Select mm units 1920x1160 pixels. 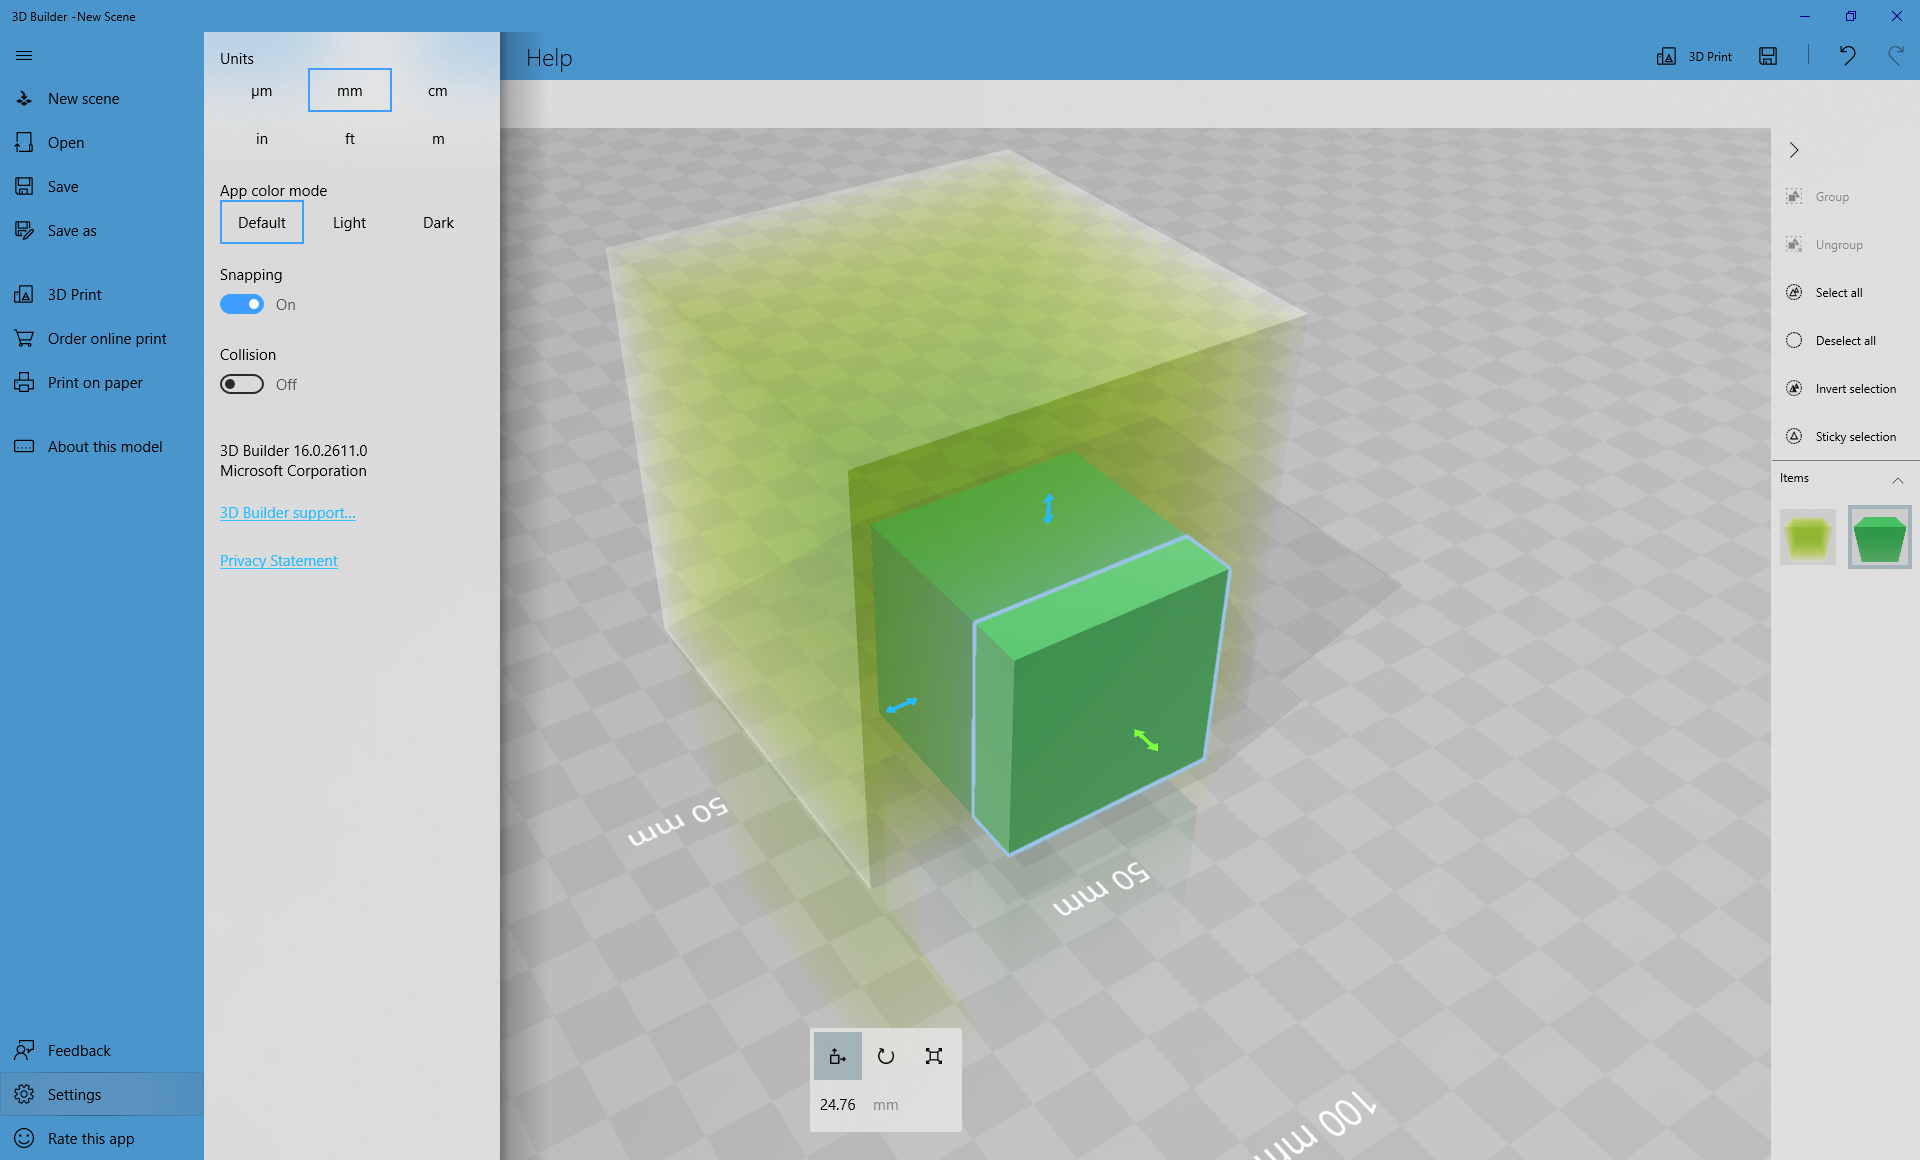click(350, 90)
